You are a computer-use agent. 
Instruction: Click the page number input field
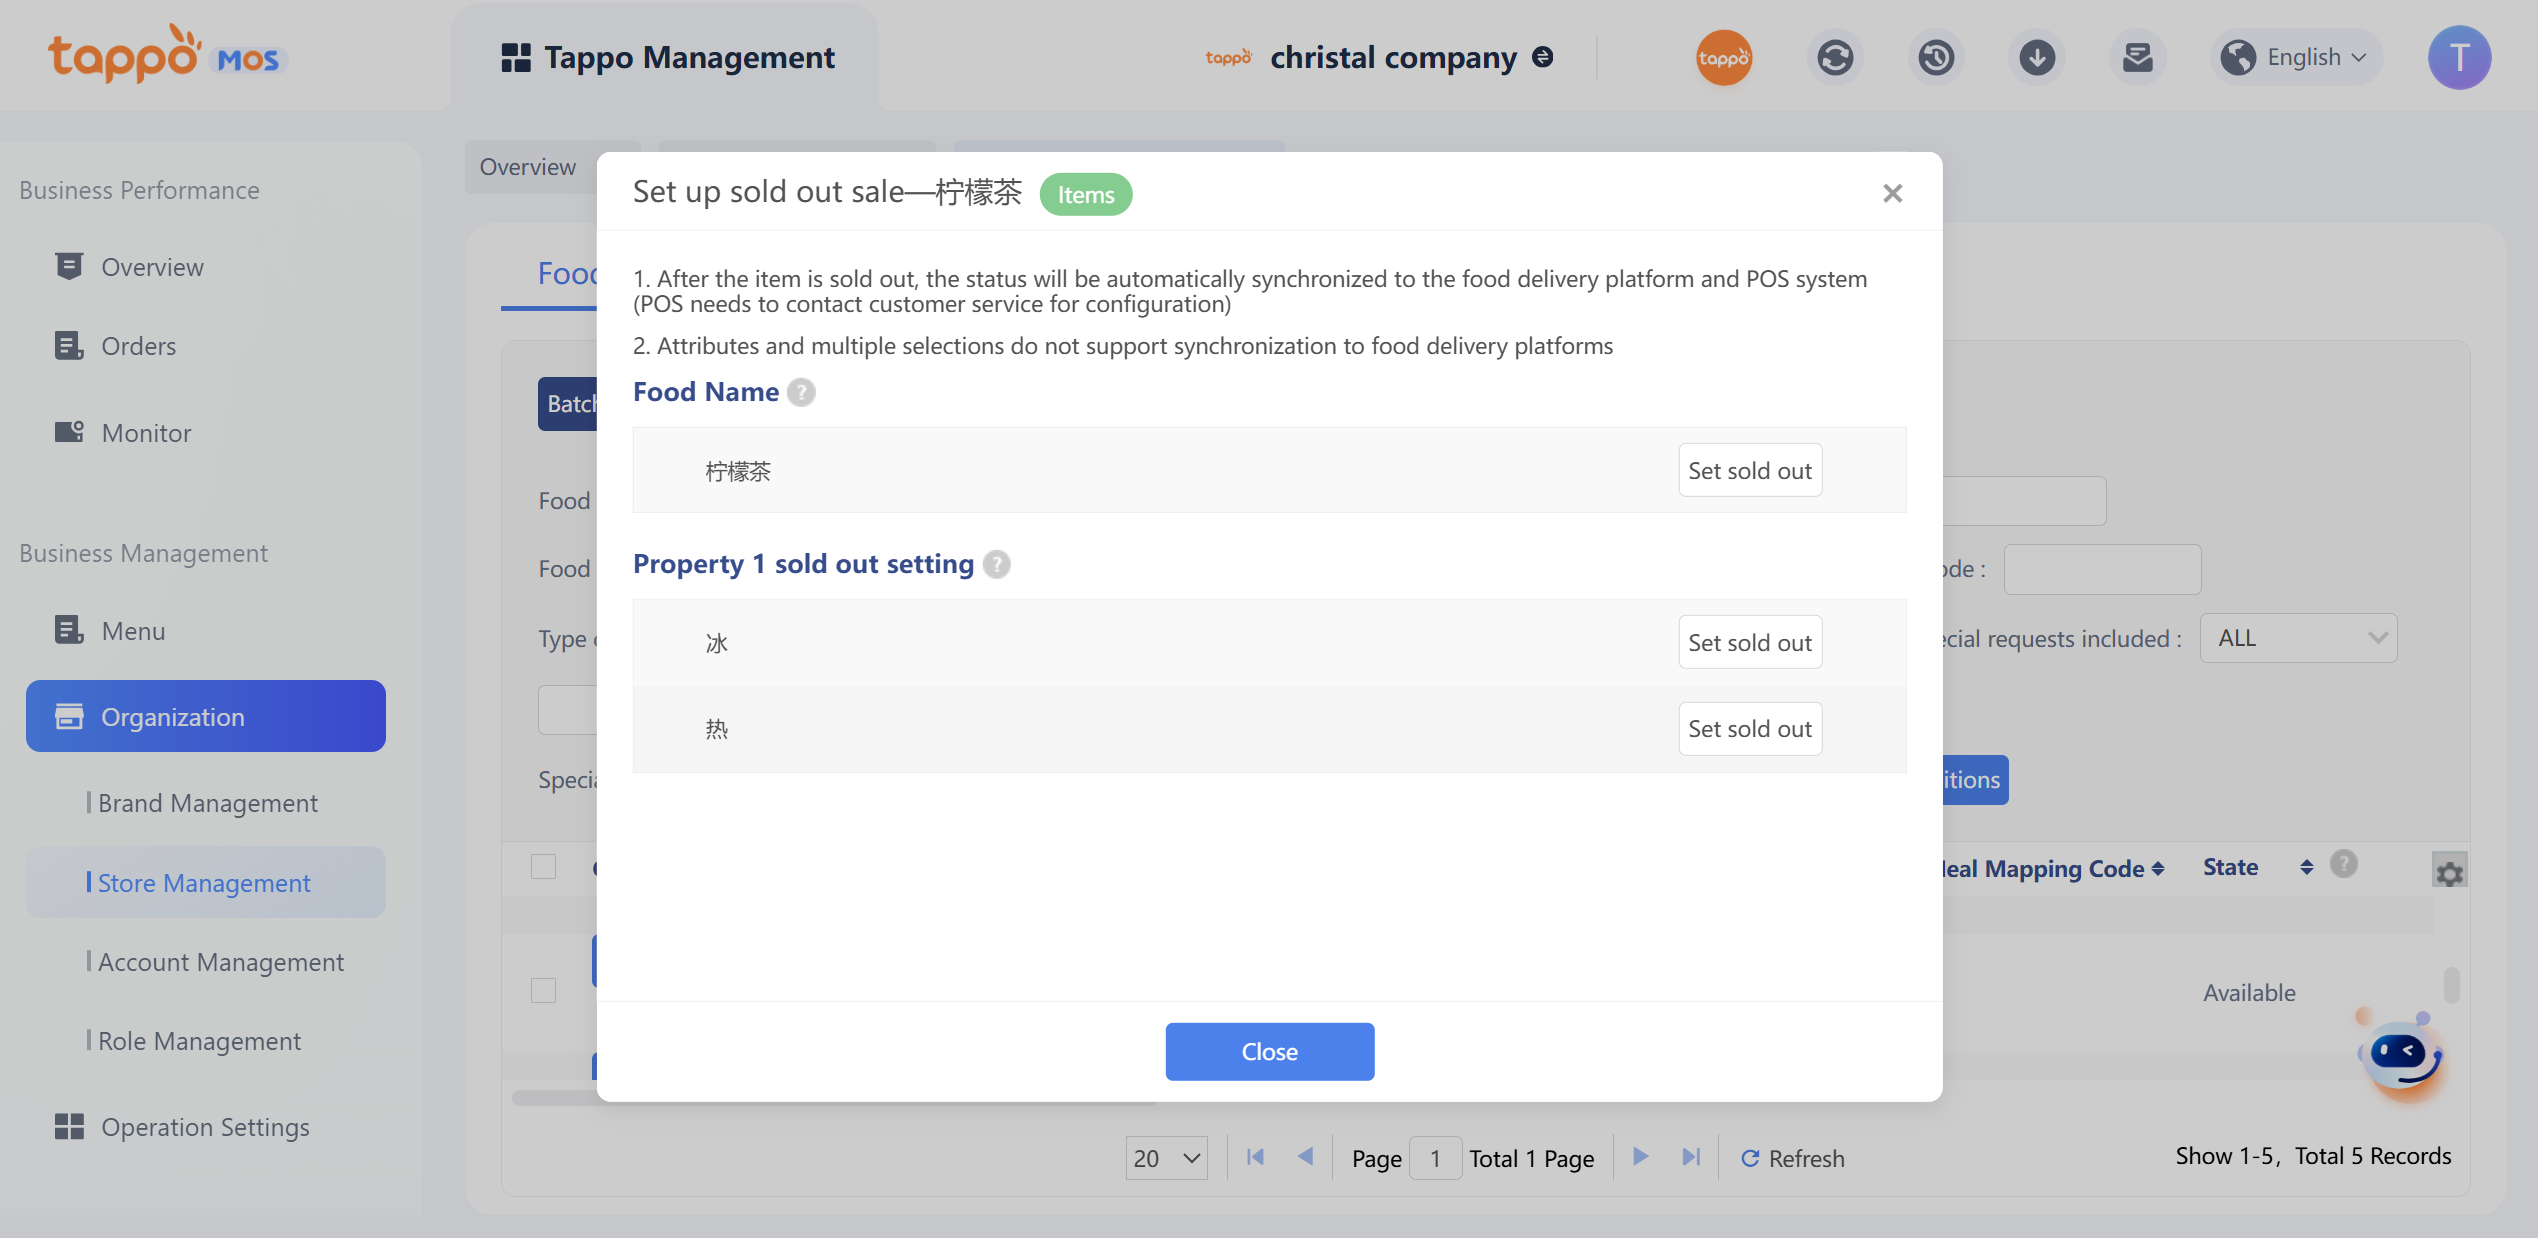tap(1434, 1158)
